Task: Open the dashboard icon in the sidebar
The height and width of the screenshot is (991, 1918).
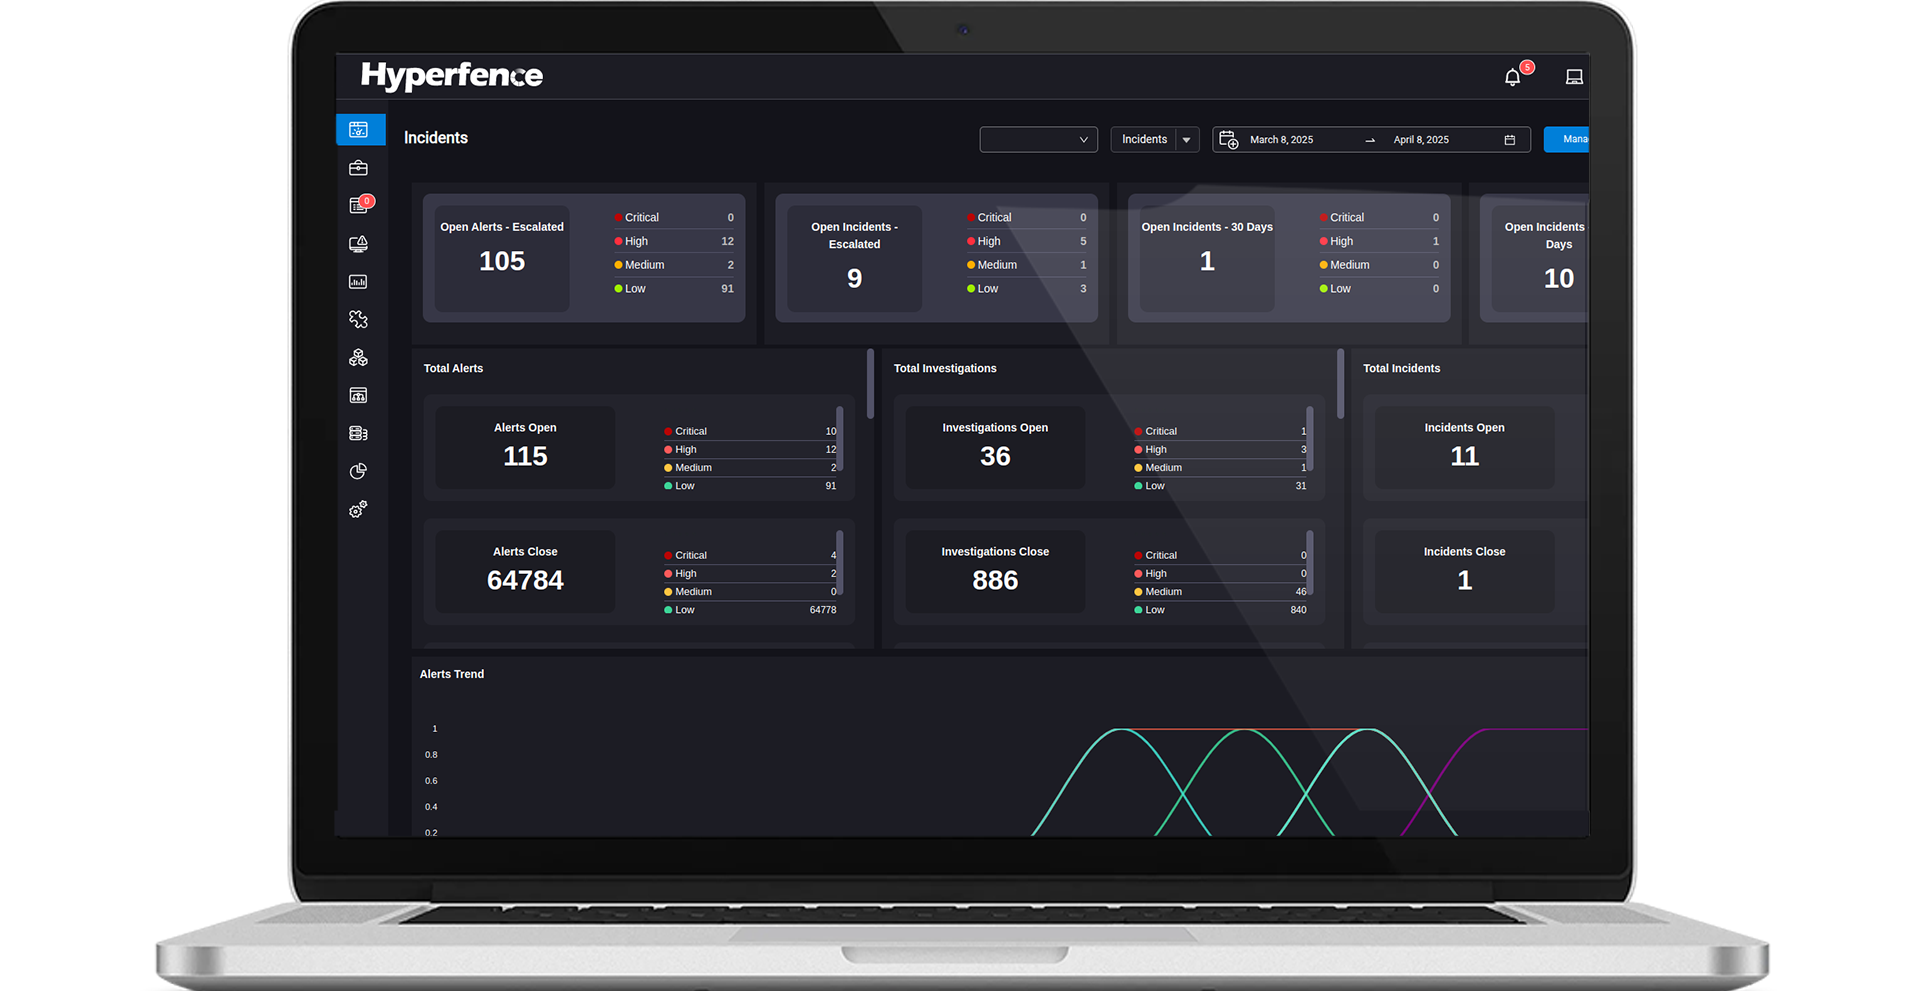Action: click(x=359, y=130)
